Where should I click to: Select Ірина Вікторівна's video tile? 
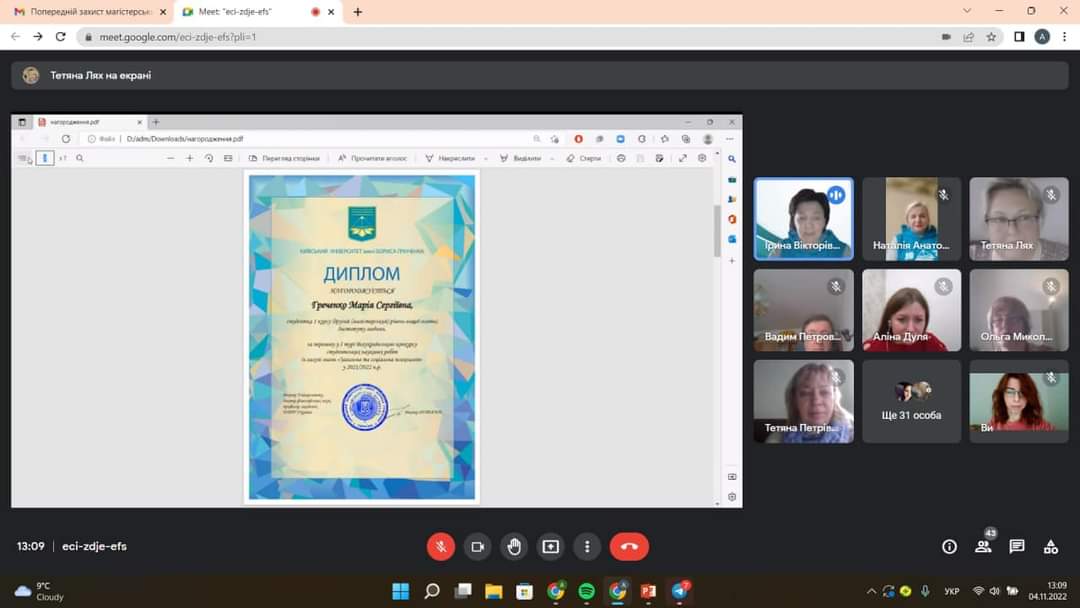click(803, 219)
